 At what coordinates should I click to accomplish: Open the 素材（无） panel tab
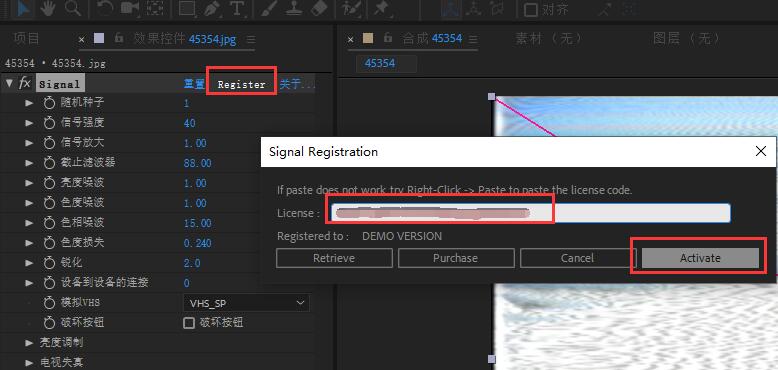548,38
